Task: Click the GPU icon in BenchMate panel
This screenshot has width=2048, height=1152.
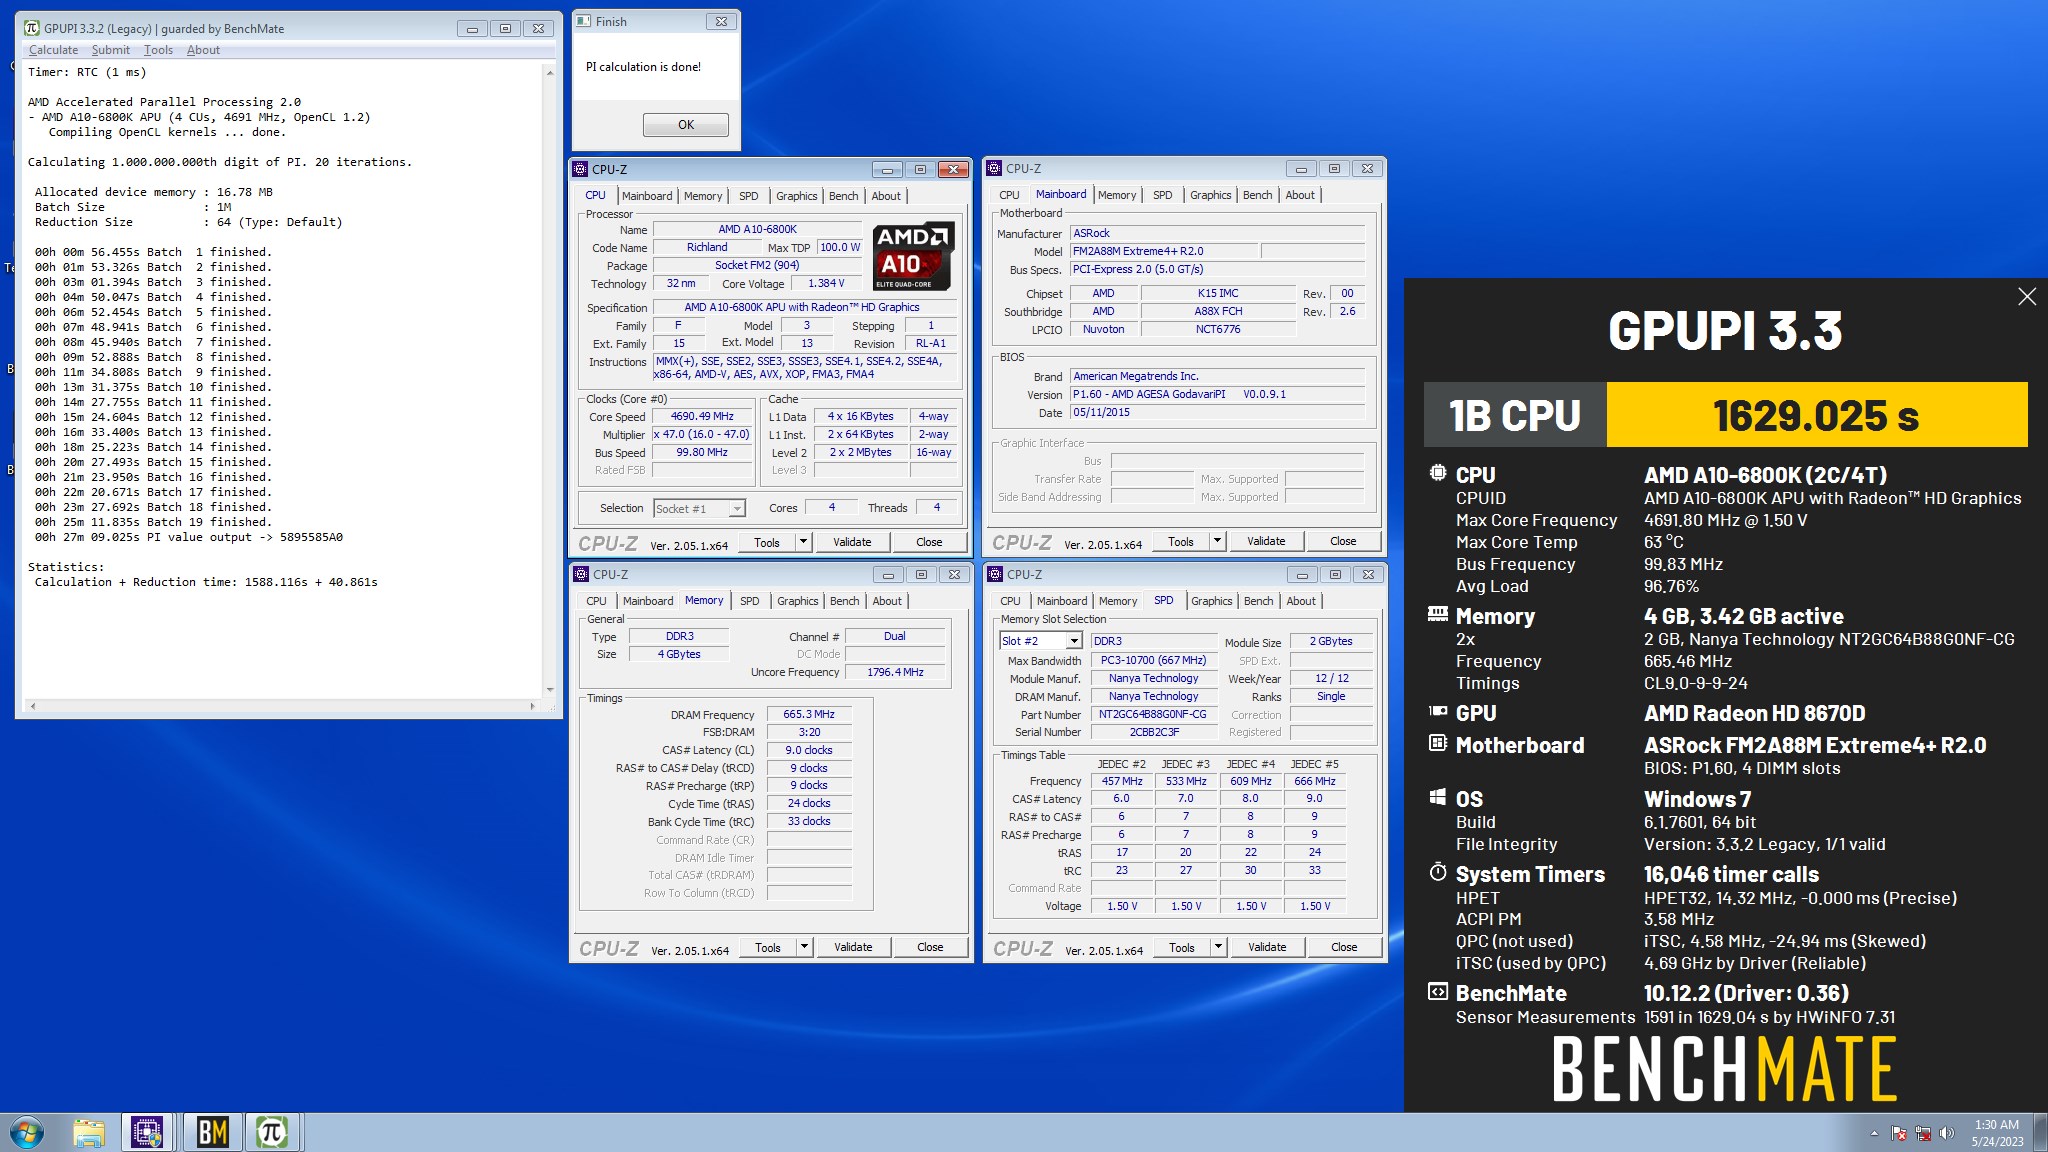Action: tap(1438, 711)
